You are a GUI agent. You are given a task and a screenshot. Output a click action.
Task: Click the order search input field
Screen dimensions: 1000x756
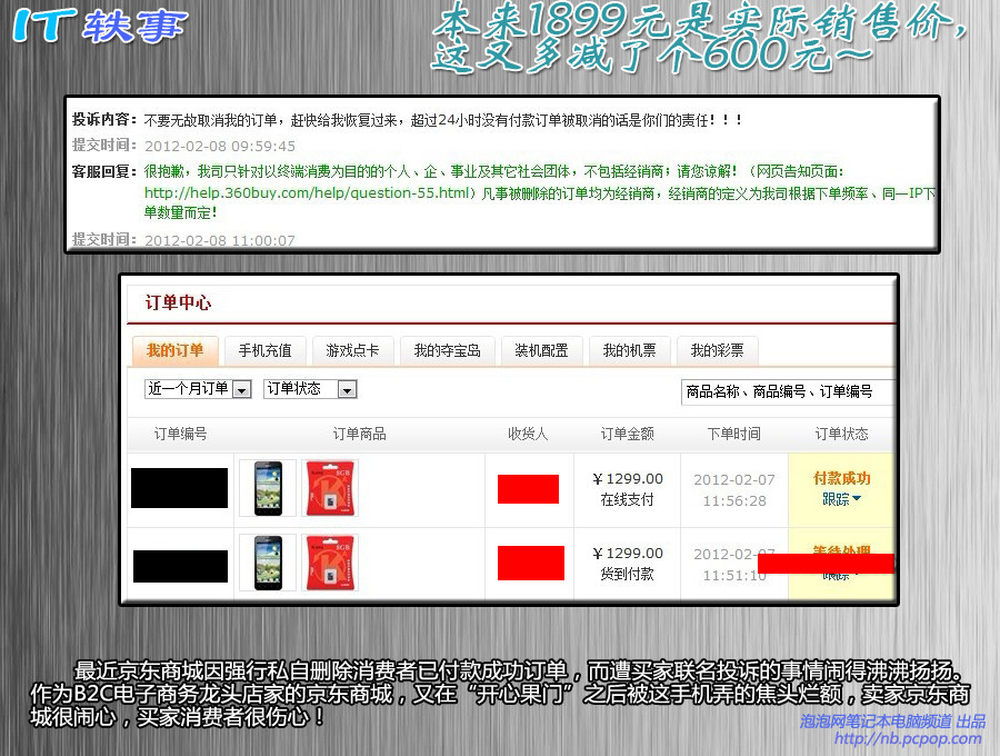tap(788, 392)
